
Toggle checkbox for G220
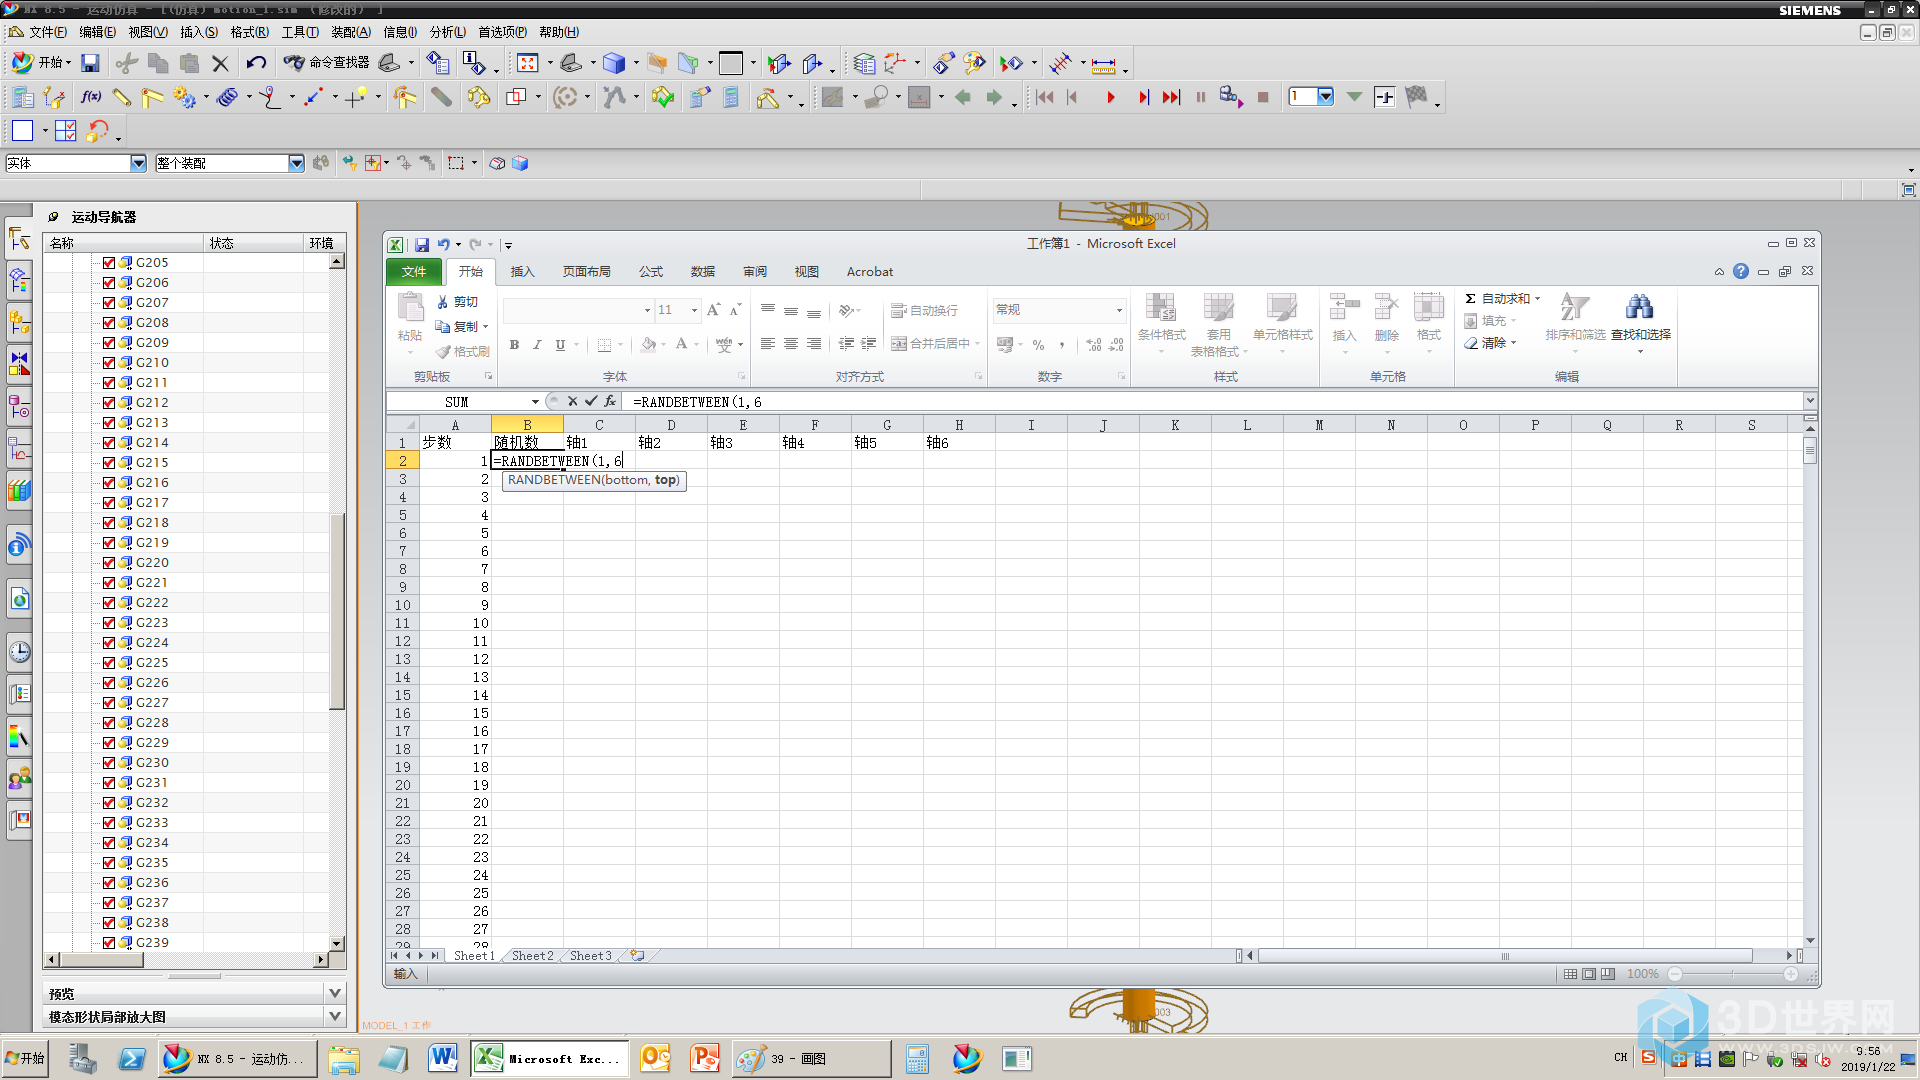[x=109, y=563]
